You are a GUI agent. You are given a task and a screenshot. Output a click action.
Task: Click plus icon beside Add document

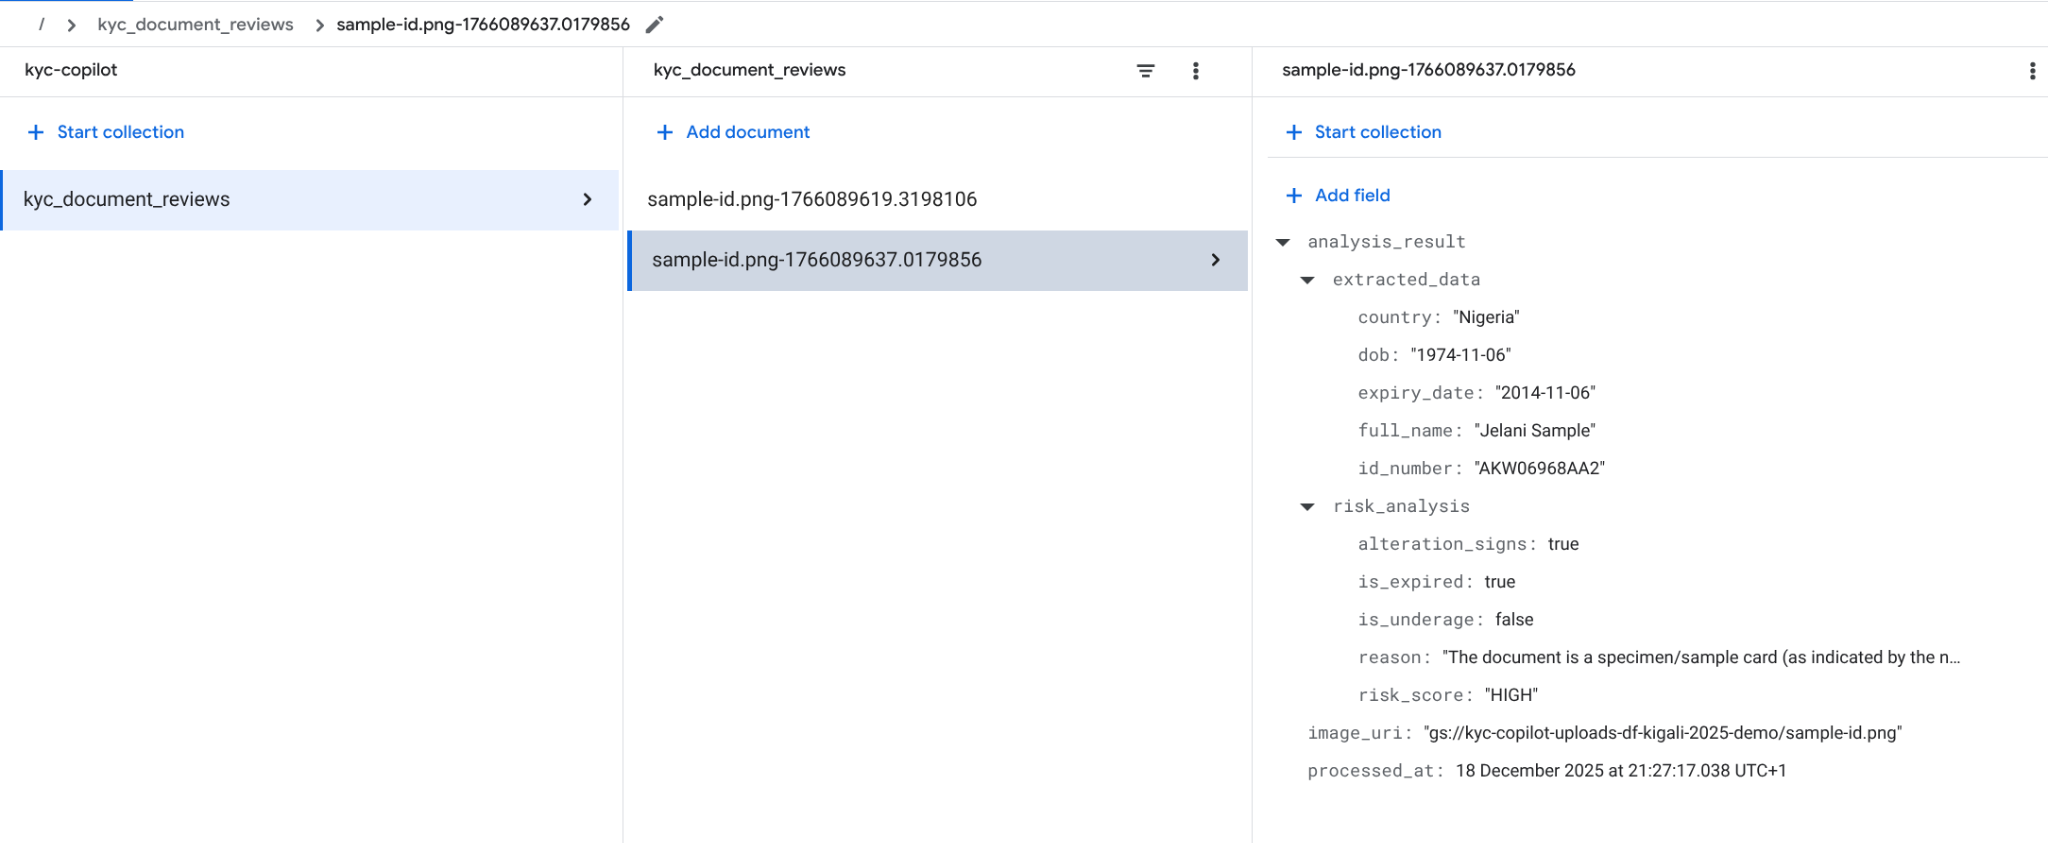[x=665, y=132]
